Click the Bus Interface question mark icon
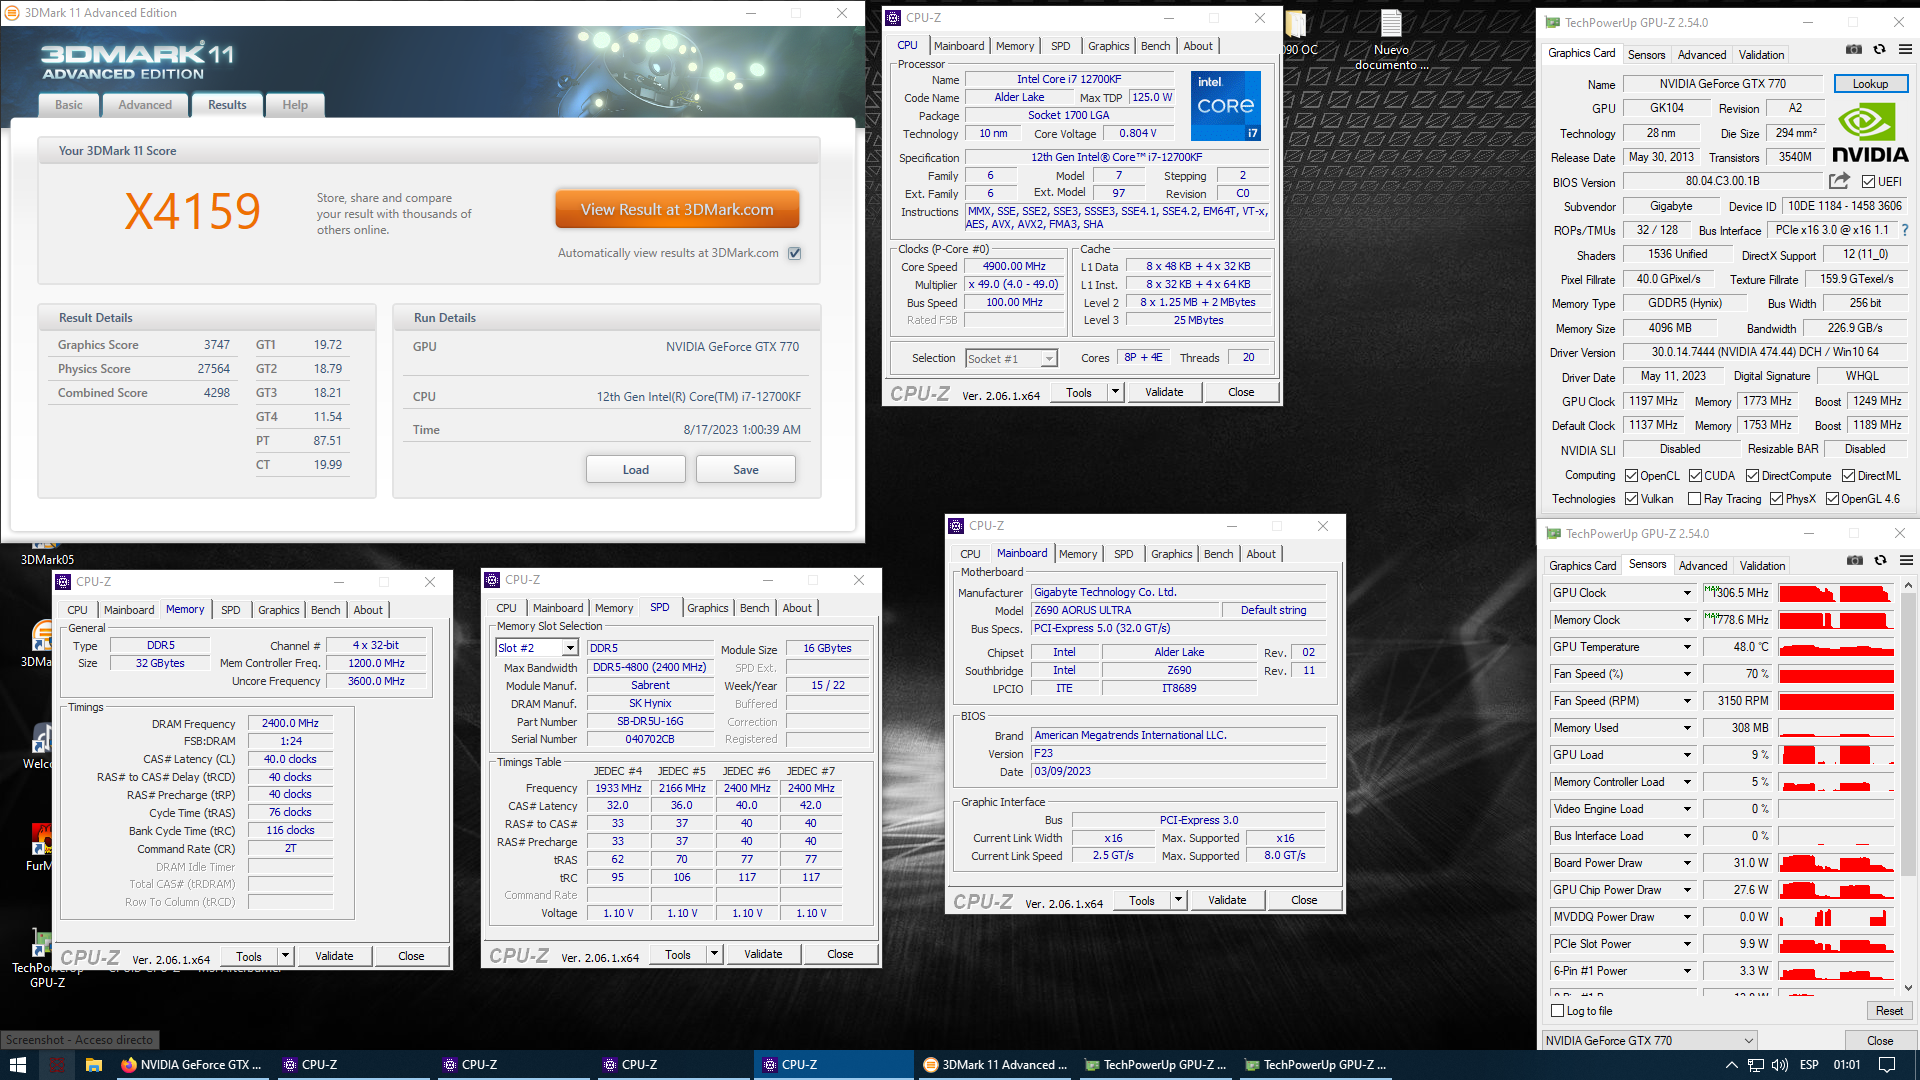The image size is (1920, 1080). (1905, 230)
